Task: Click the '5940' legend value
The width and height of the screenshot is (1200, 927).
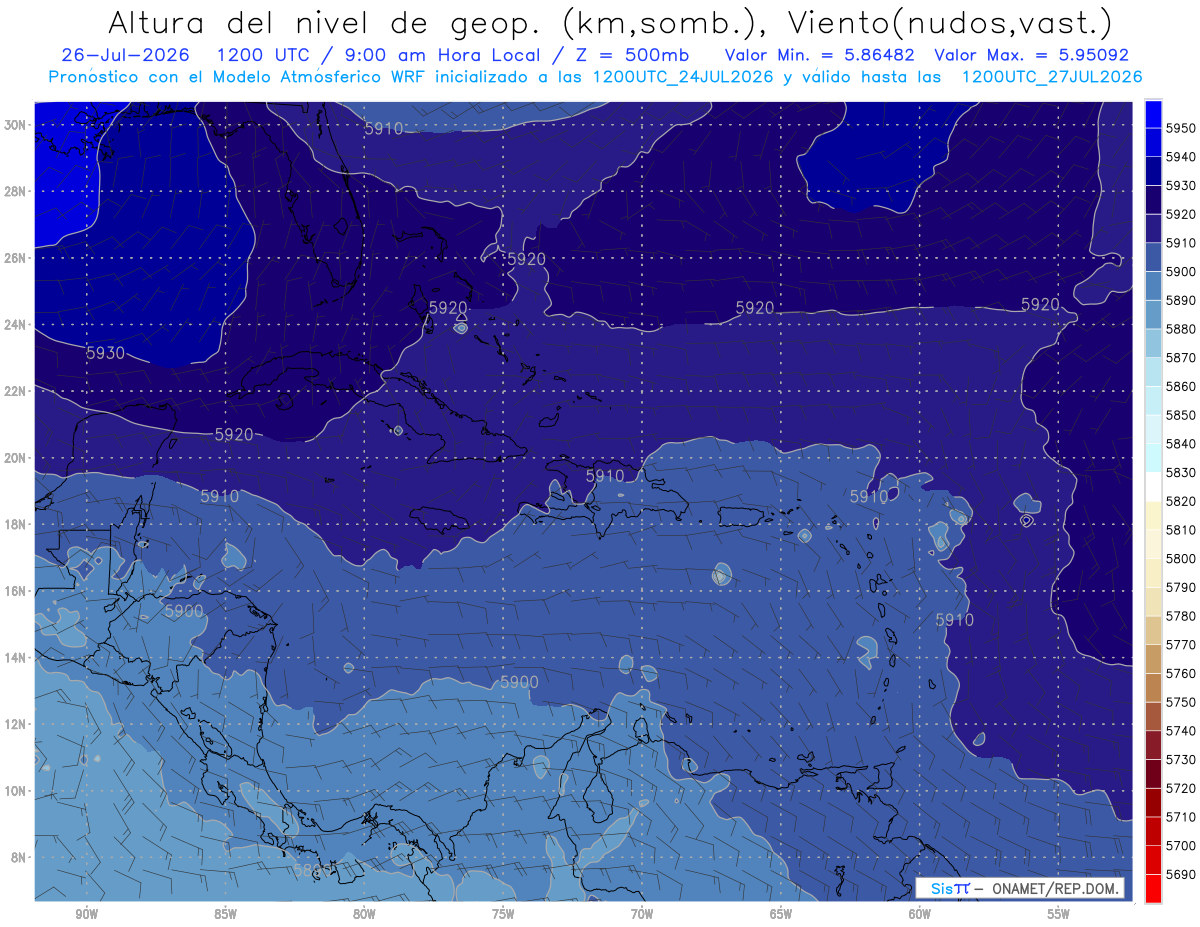Action: point(1181,157)
